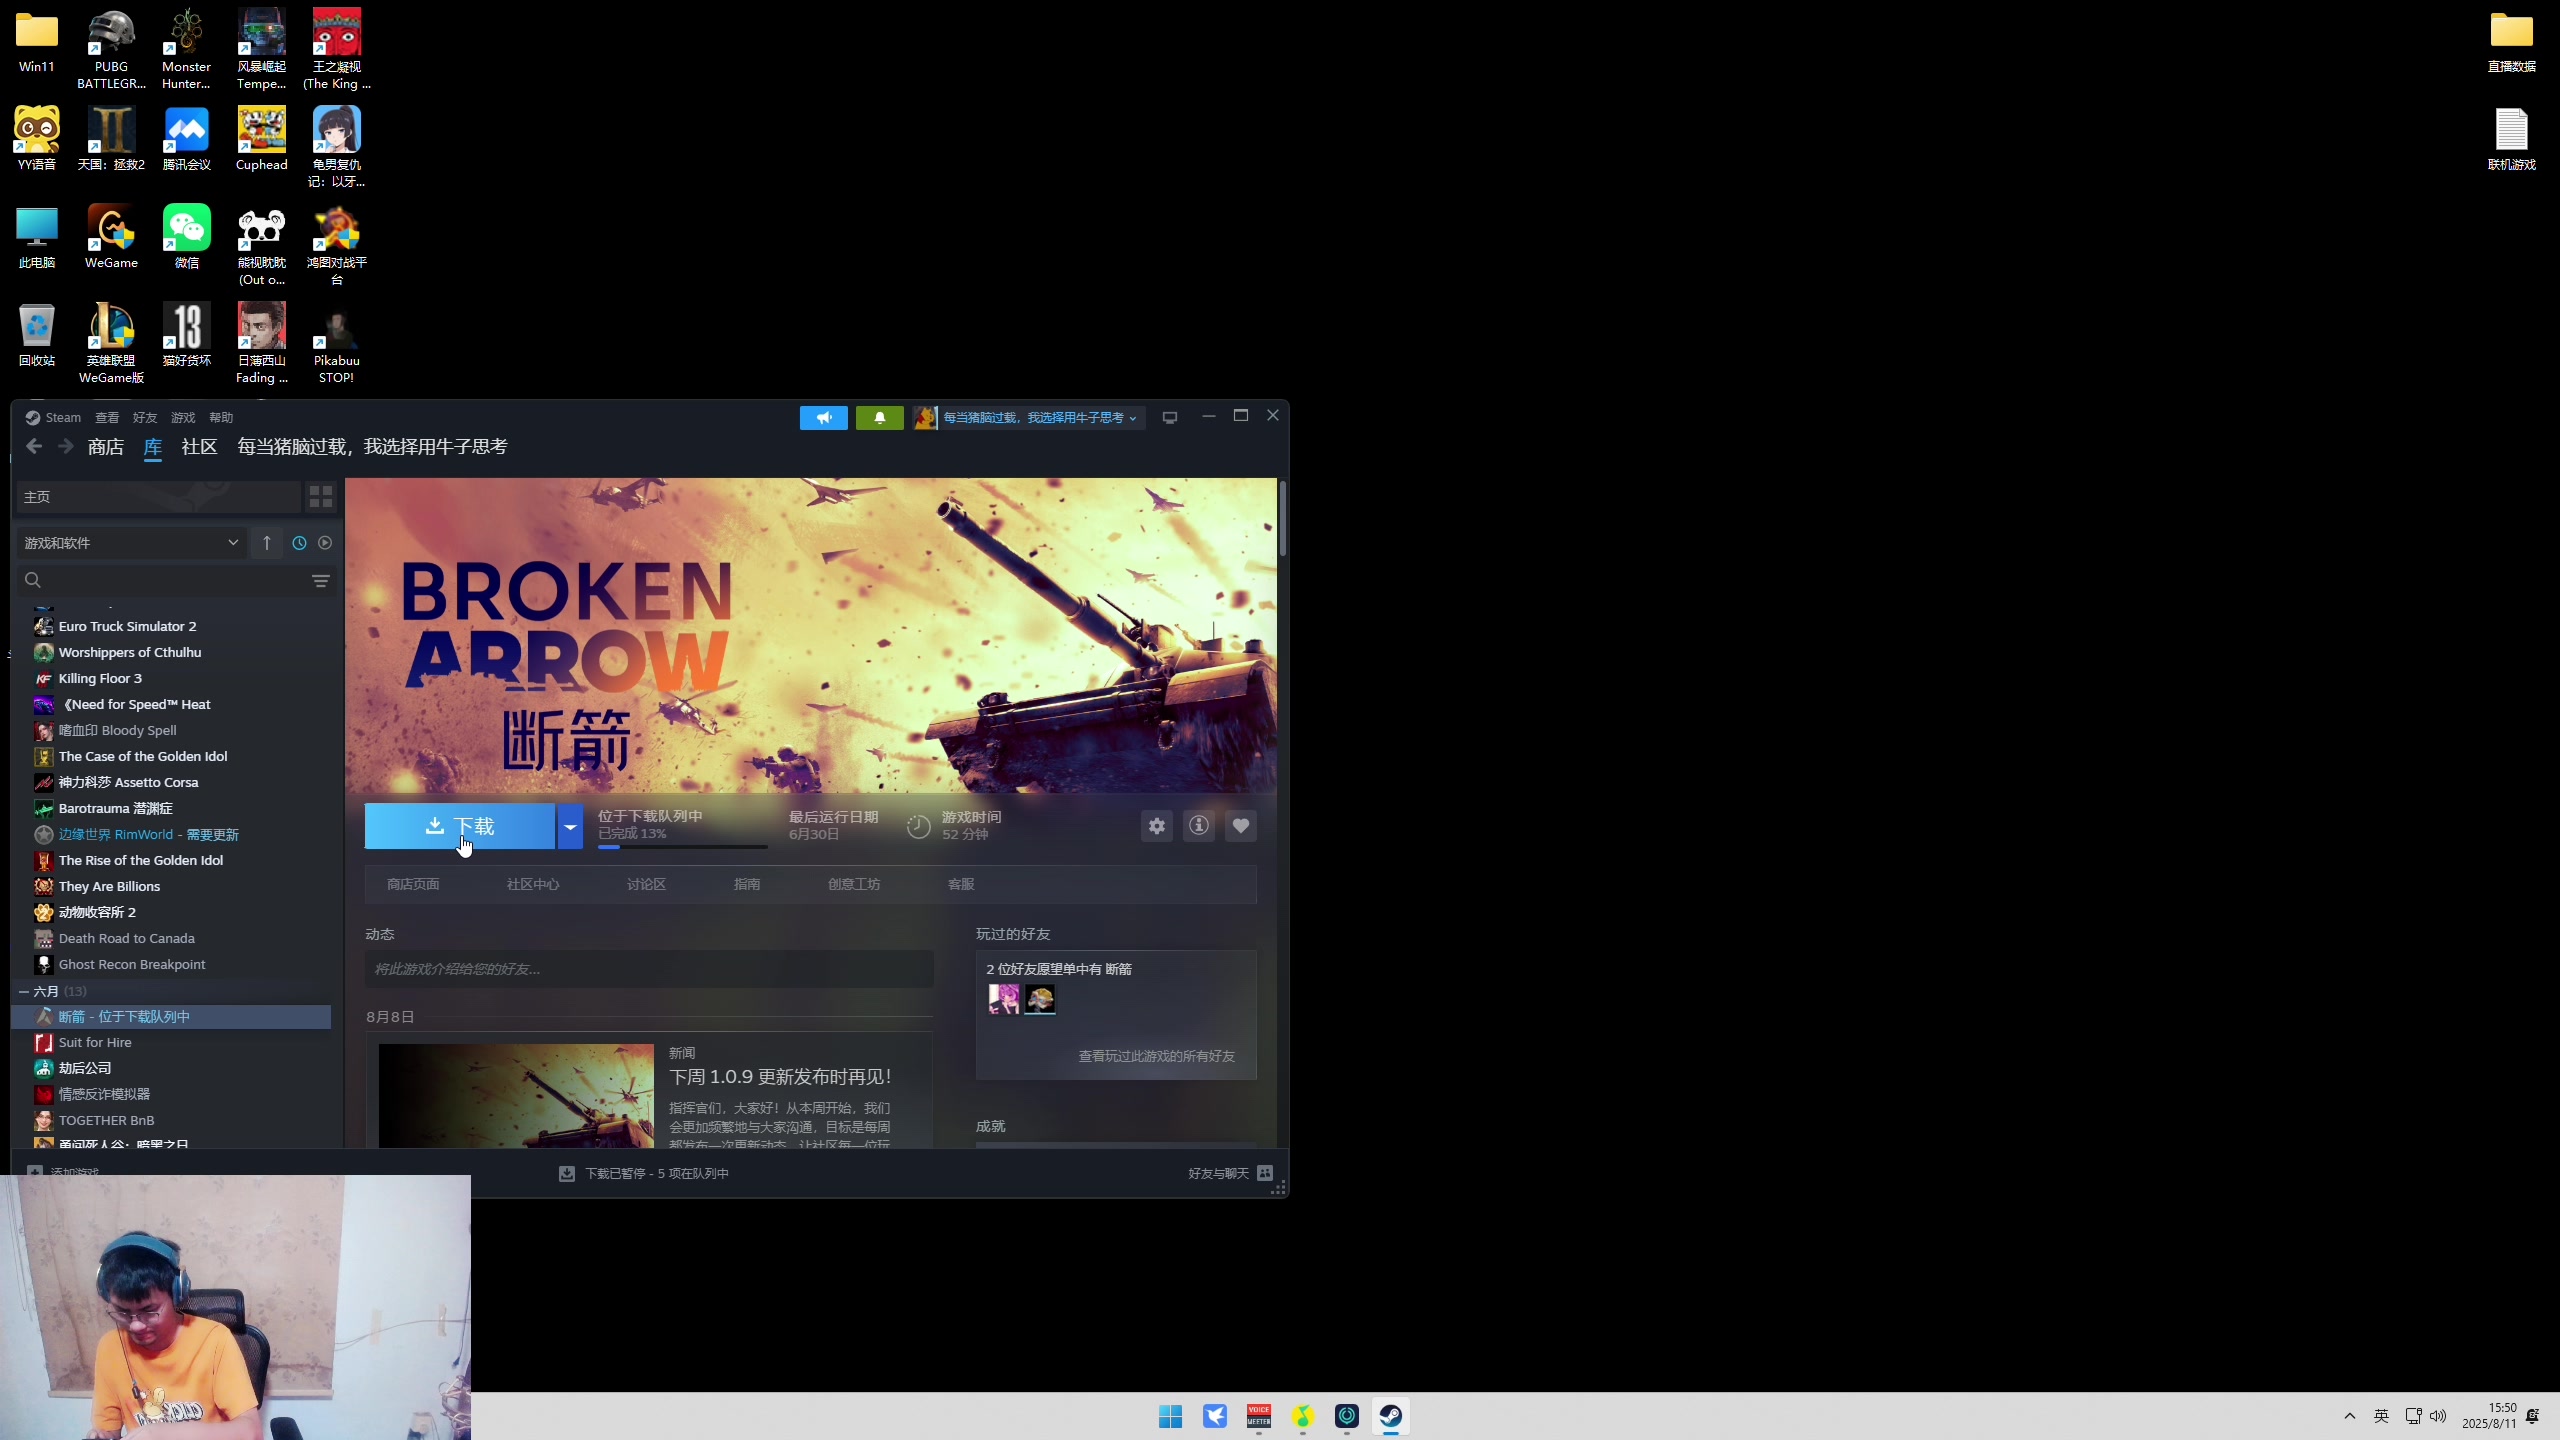Open the 查看 menu
Viewport: 2560px width, 1440px height.
pos(107,417)
